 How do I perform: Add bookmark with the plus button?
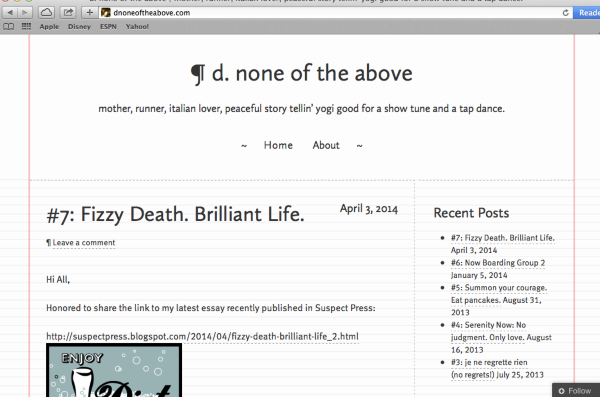90,13
